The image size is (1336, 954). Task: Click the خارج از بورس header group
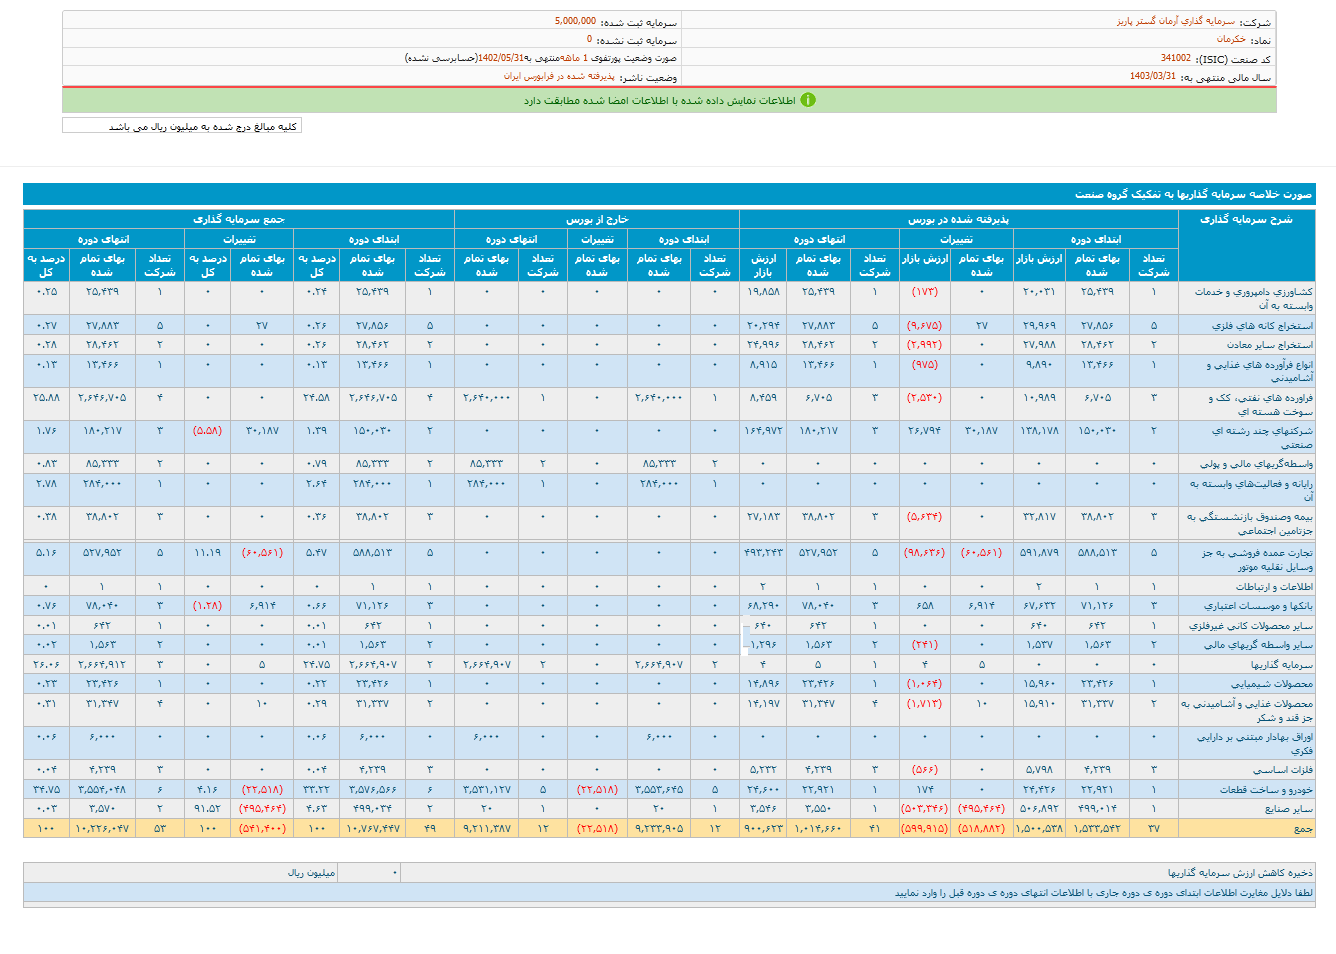[597, 219]
